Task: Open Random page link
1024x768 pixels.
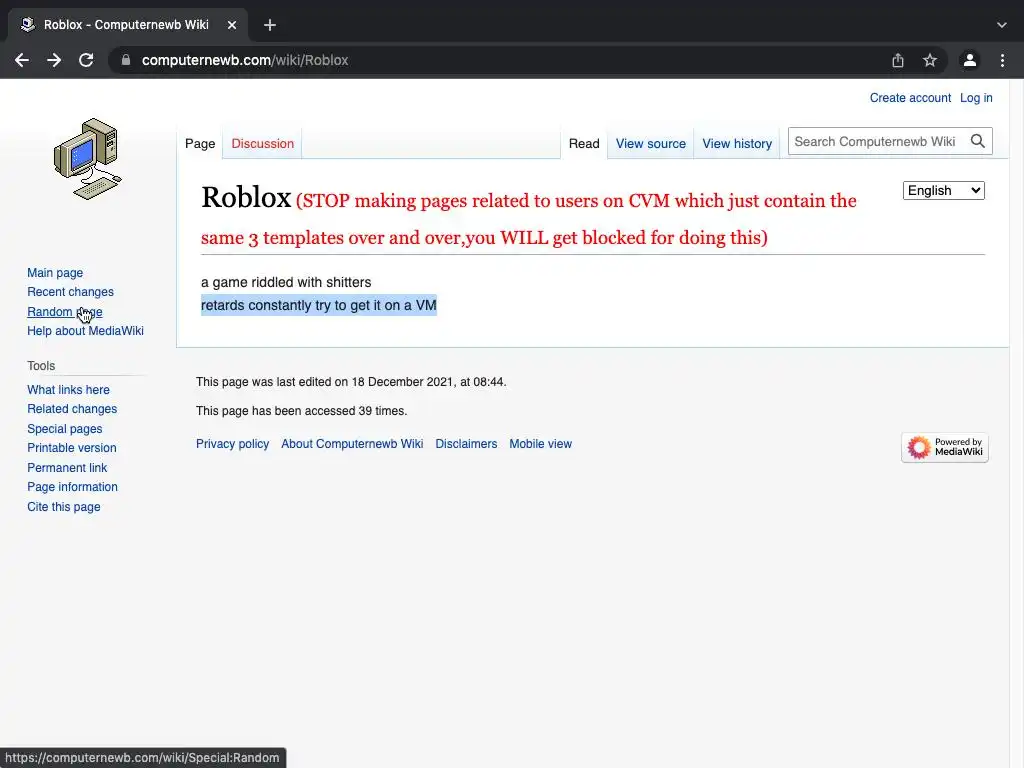Action: click(x=65, y=312)
